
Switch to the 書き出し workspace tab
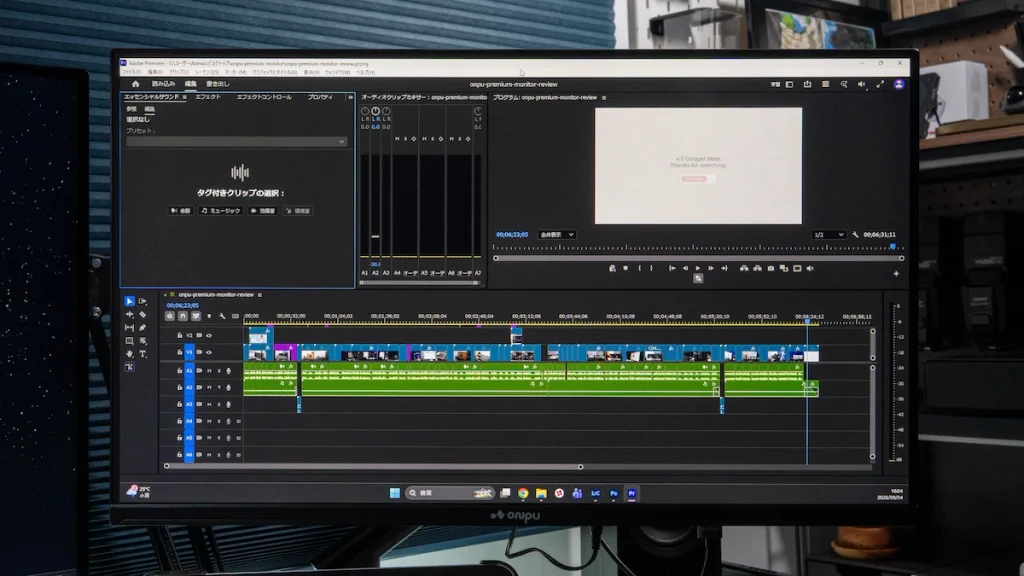pos(217,84)
